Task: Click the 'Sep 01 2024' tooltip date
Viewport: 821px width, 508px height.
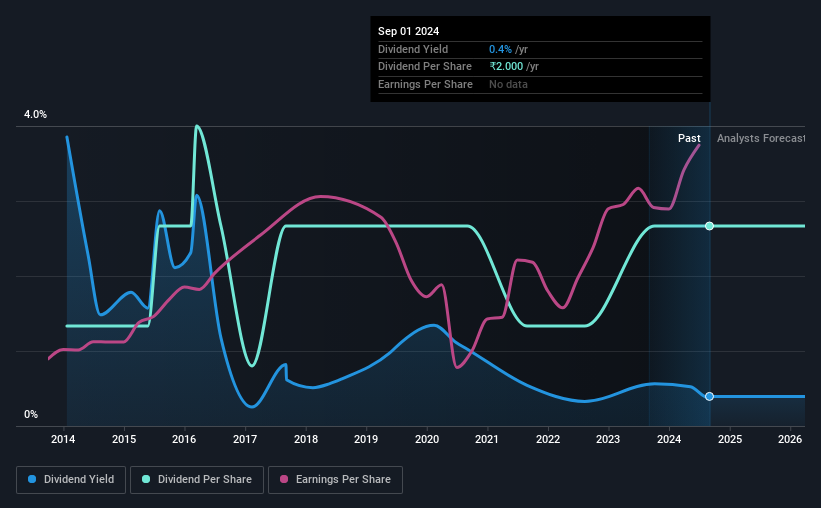Action: pos(408,31)
